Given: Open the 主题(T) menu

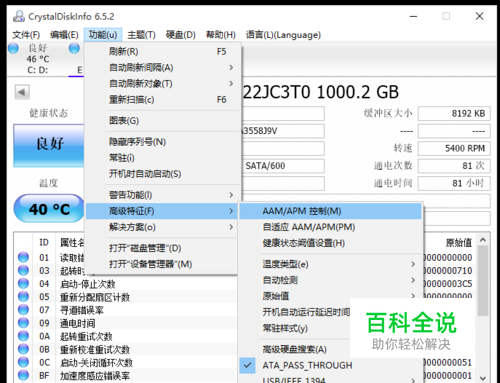Looking at the screenshot, I should tap(141, 35).
